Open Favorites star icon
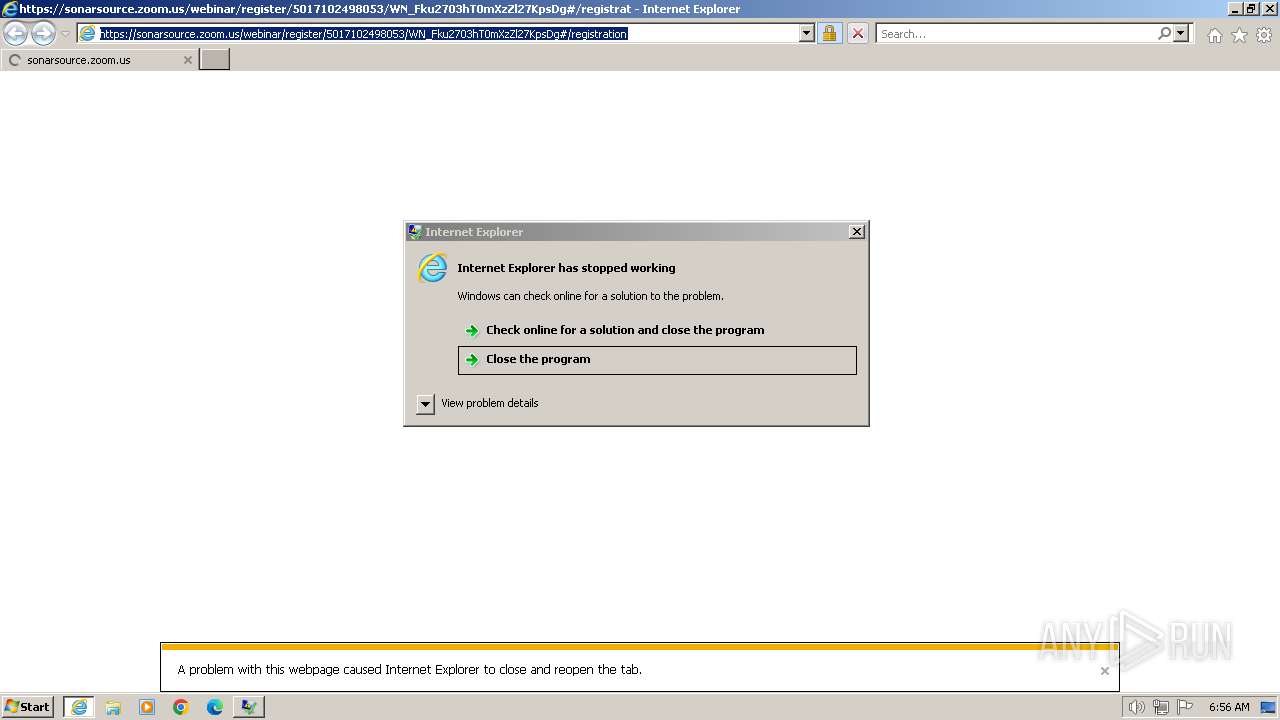 click(x=1239, y=35)
